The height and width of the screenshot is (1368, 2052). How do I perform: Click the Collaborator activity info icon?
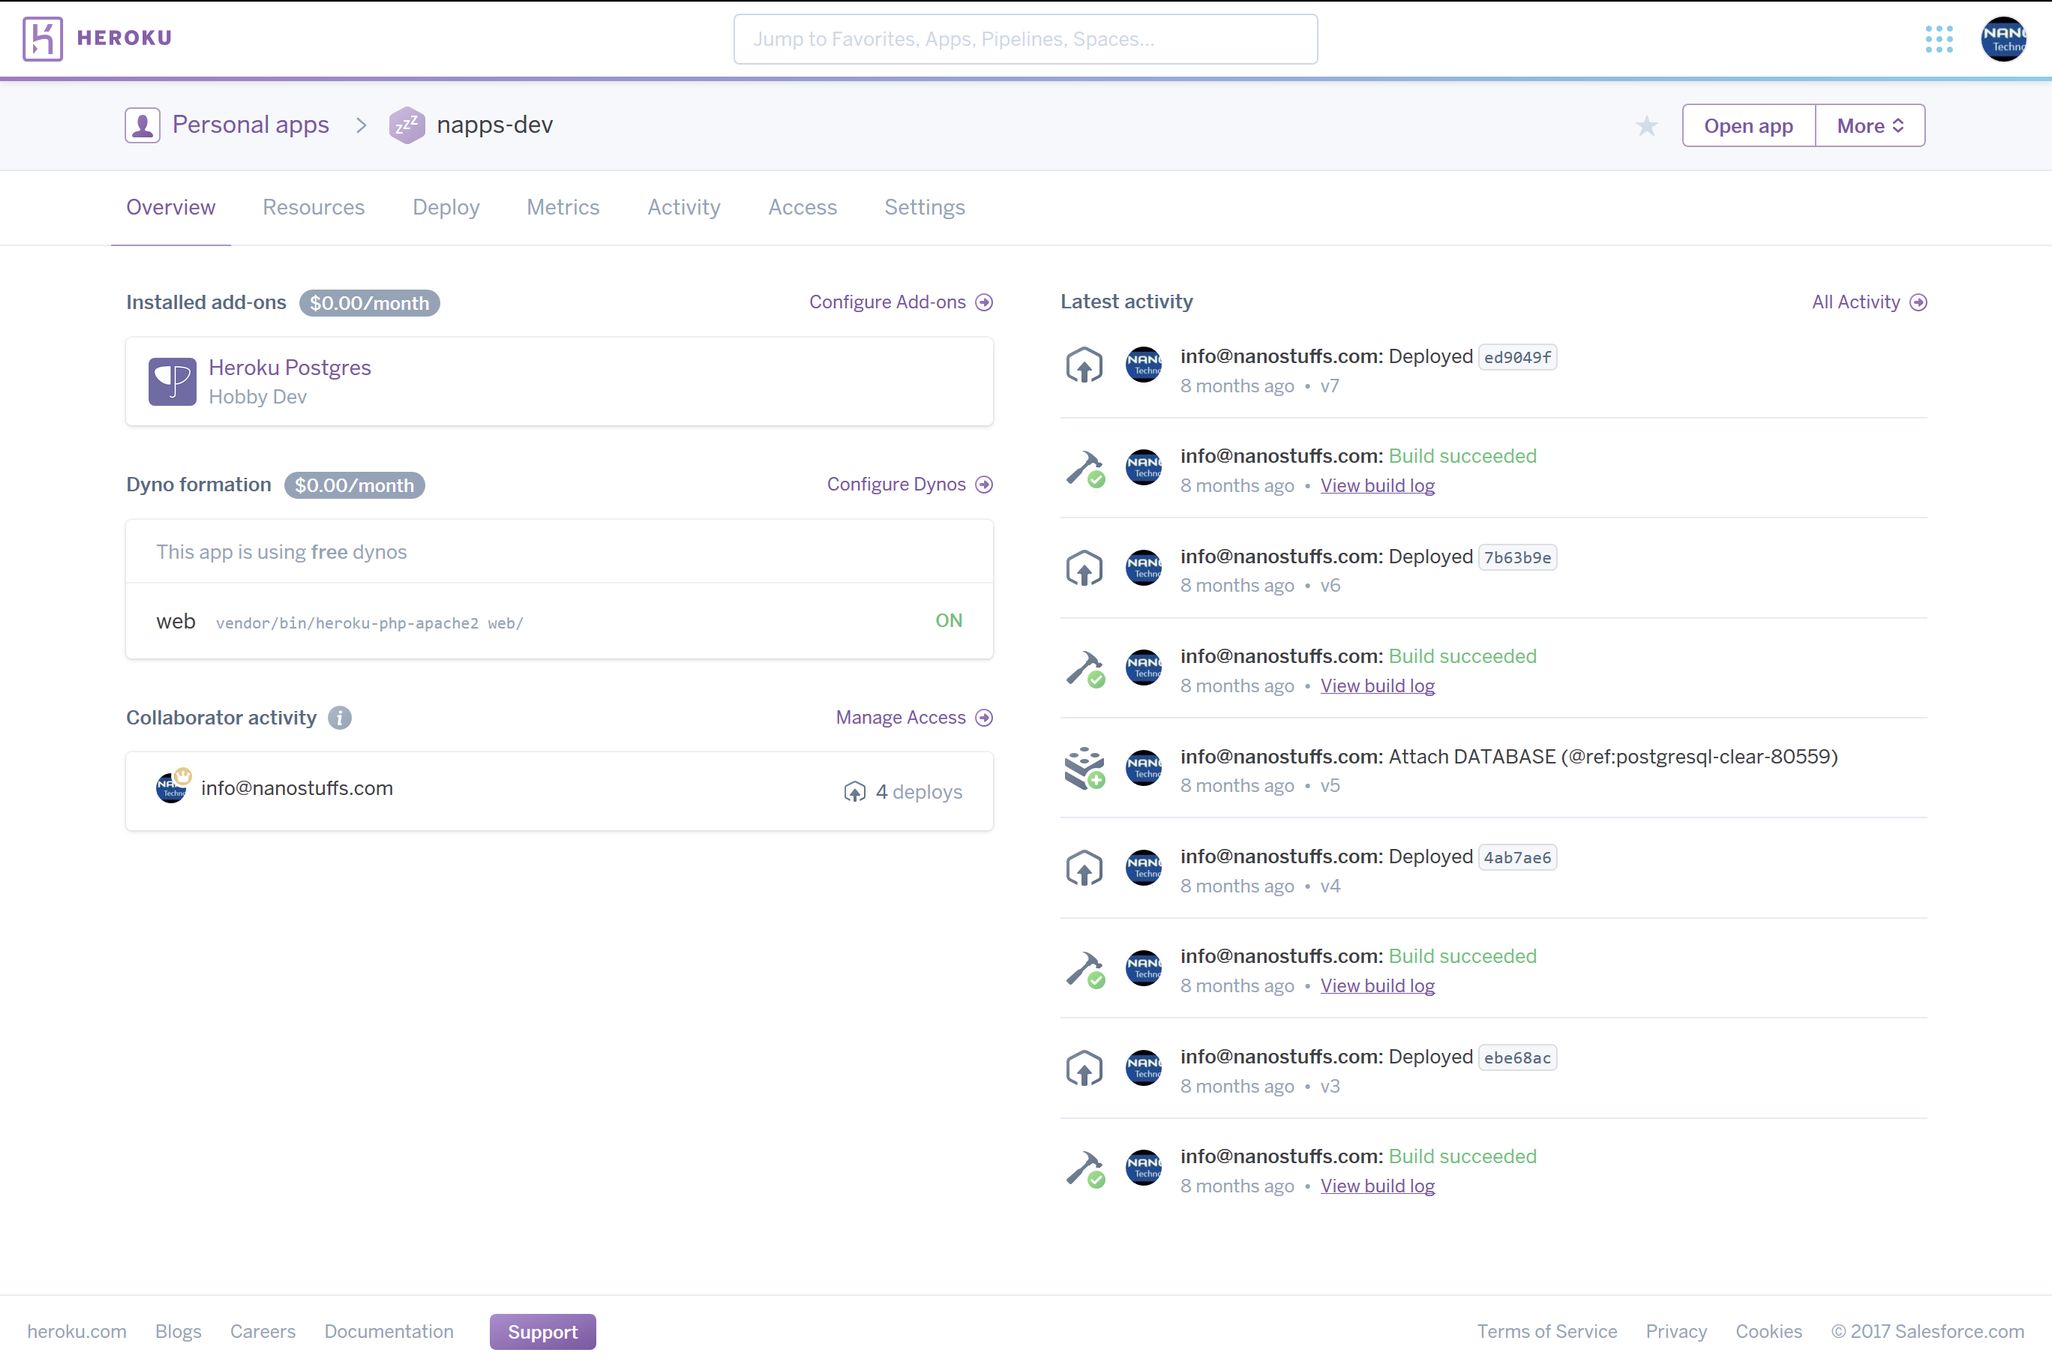click(x=340, y=718)
